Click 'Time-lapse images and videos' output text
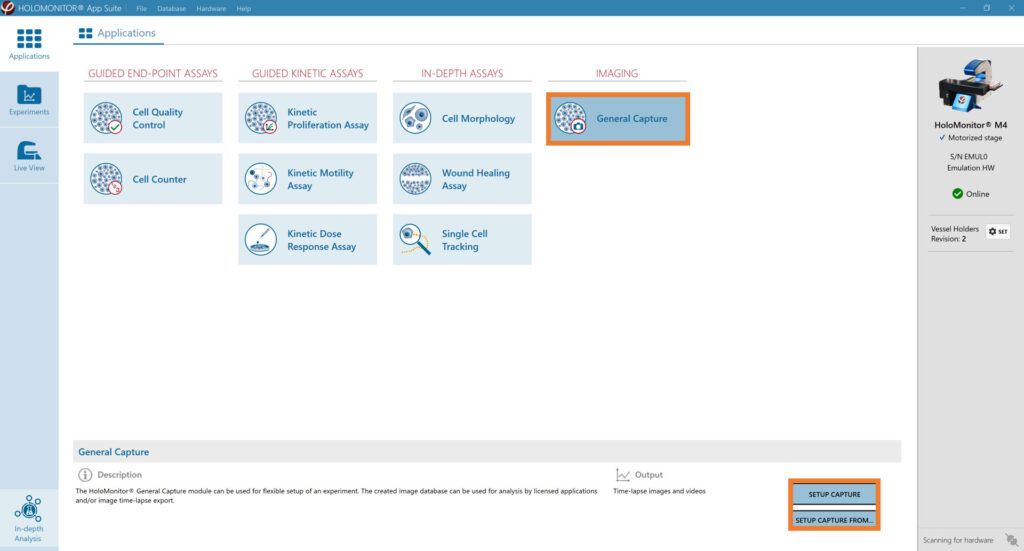1024x551 pixels. tap(659, 491)
